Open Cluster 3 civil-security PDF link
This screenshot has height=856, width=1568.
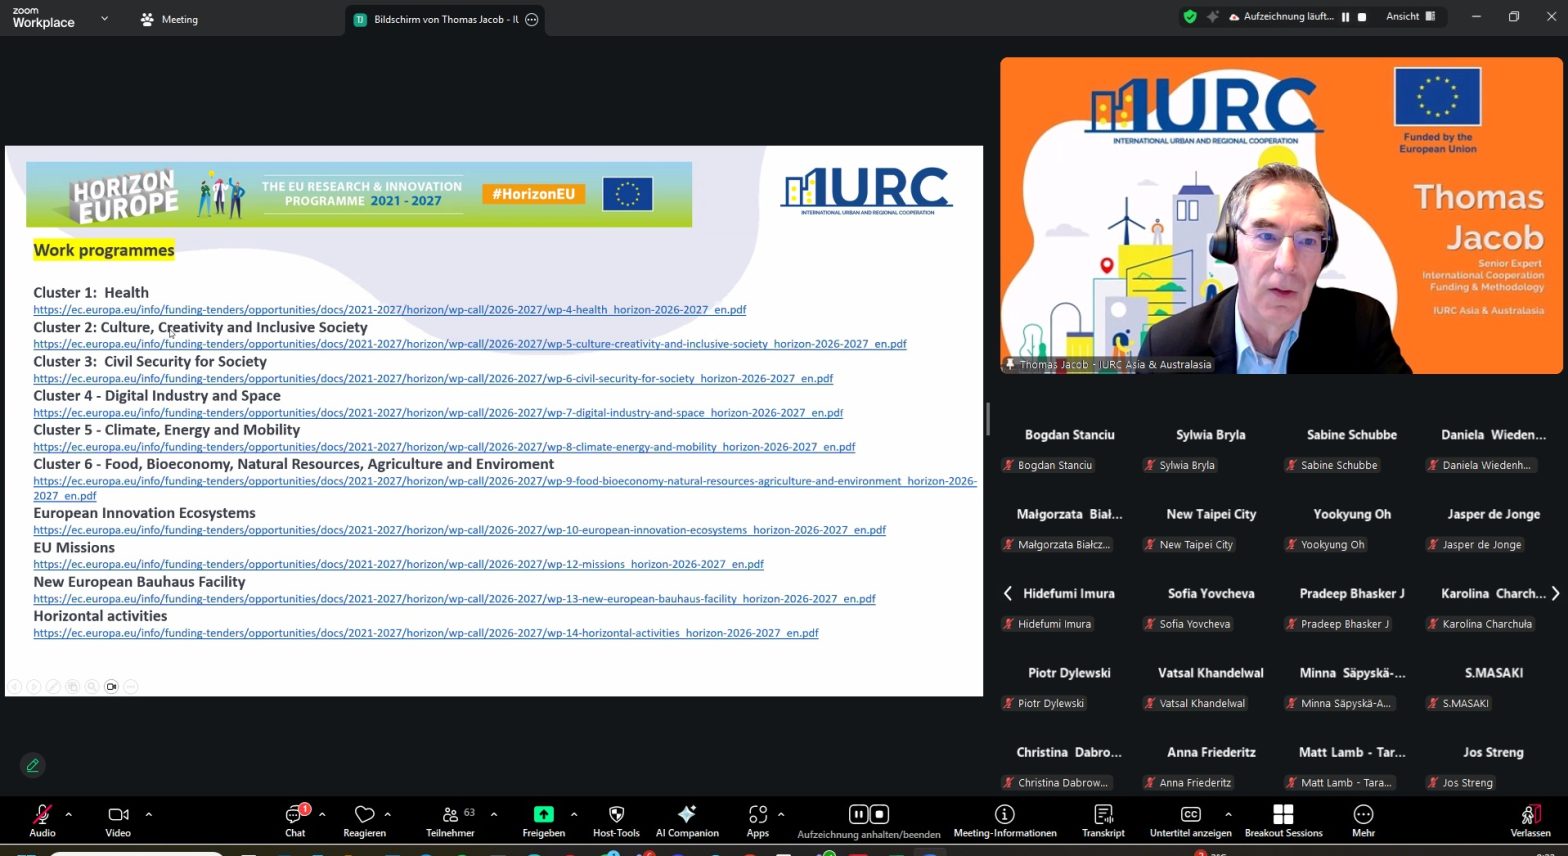tap(433, 379)
